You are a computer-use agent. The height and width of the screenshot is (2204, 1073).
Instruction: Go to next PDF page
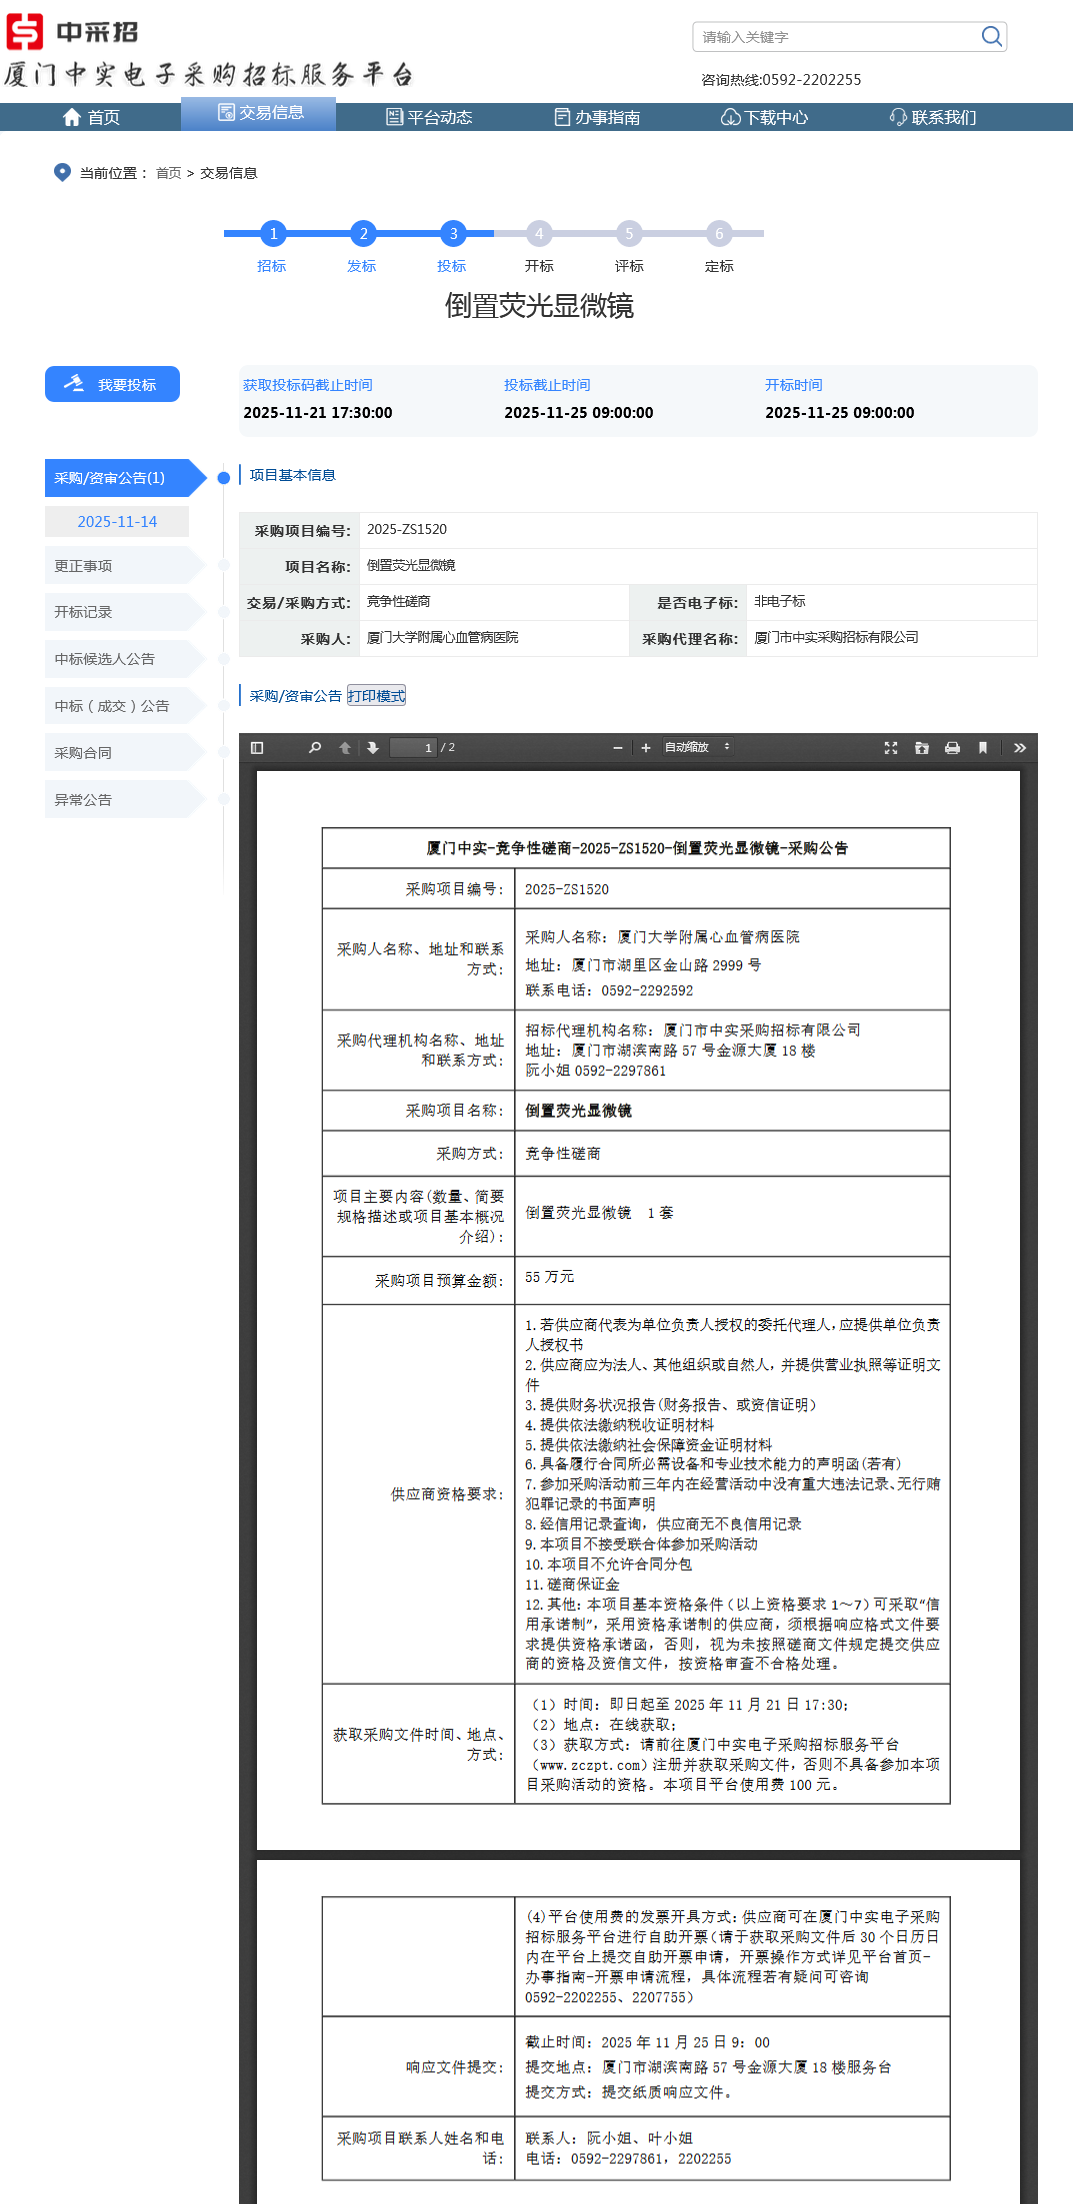point(373,748)
